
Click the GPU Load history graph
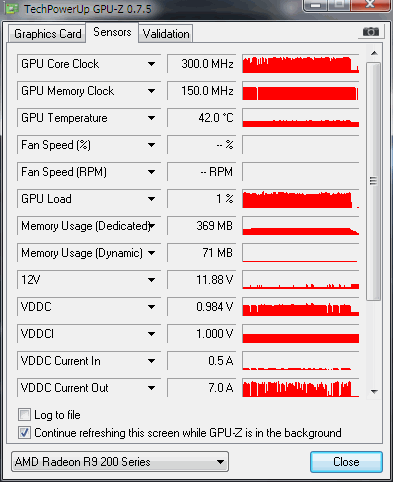point(301,199)
